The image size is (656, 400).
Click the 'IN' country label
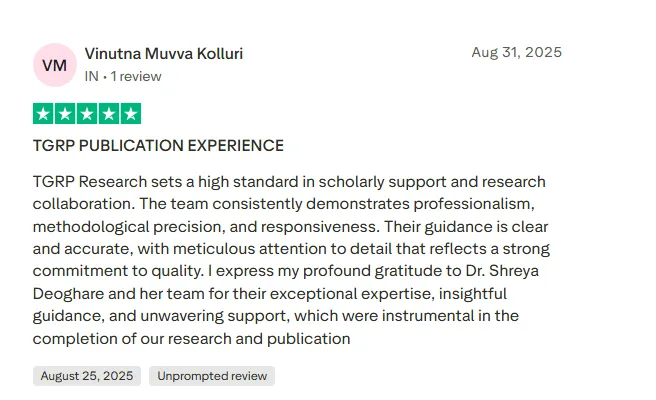pos(91,76)
